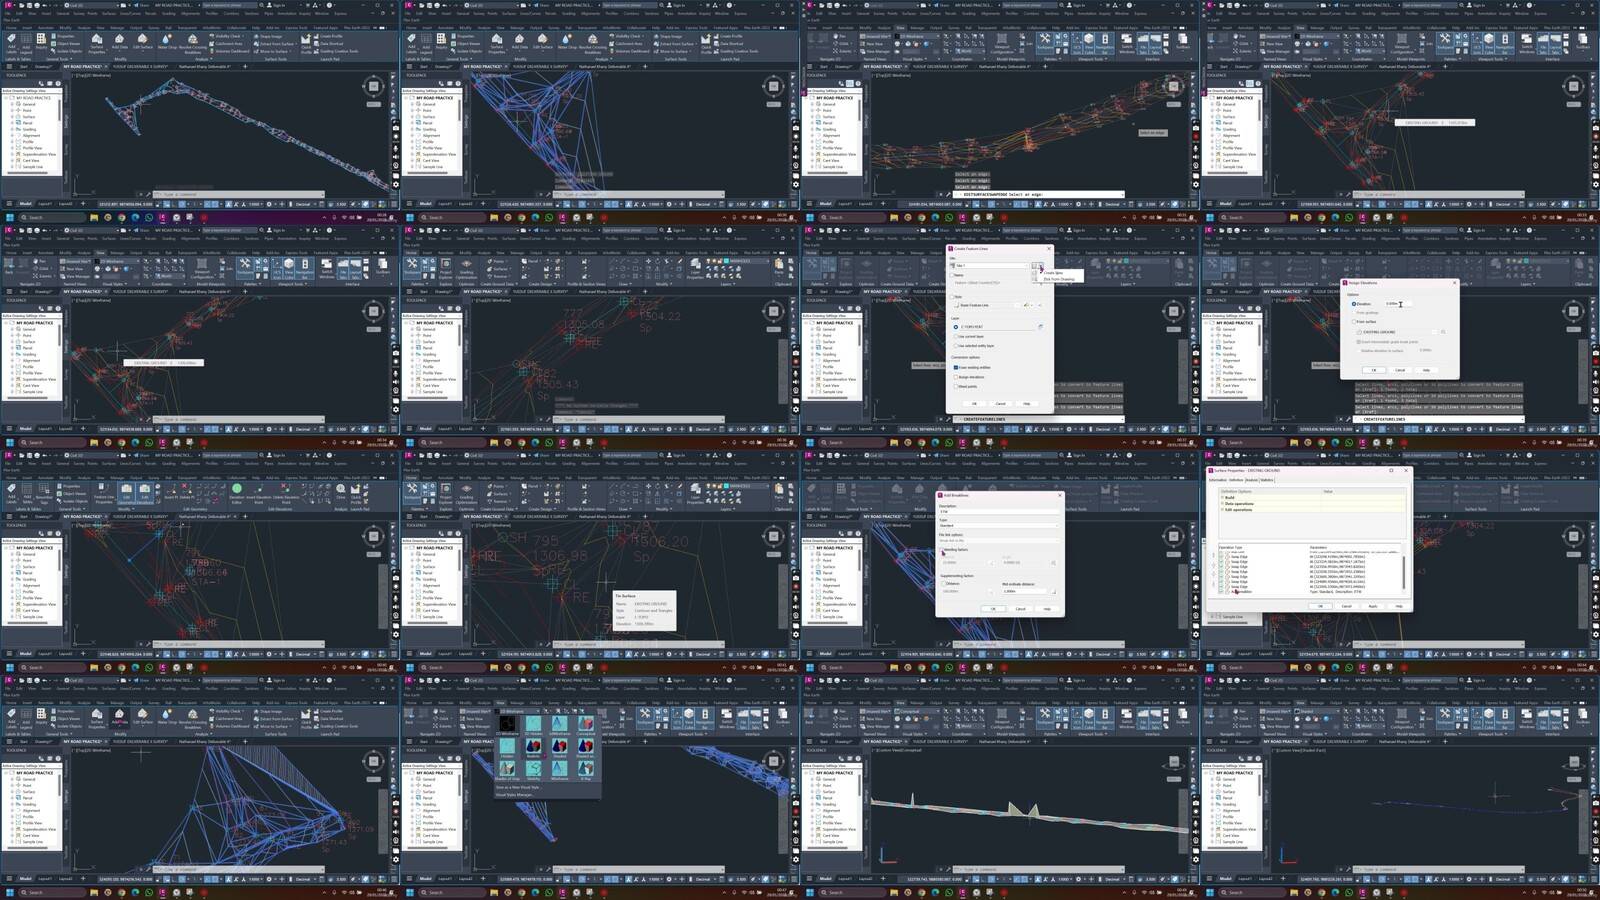
Task: Click Apply in the Surface Properties dialog
Action: 1372,606
